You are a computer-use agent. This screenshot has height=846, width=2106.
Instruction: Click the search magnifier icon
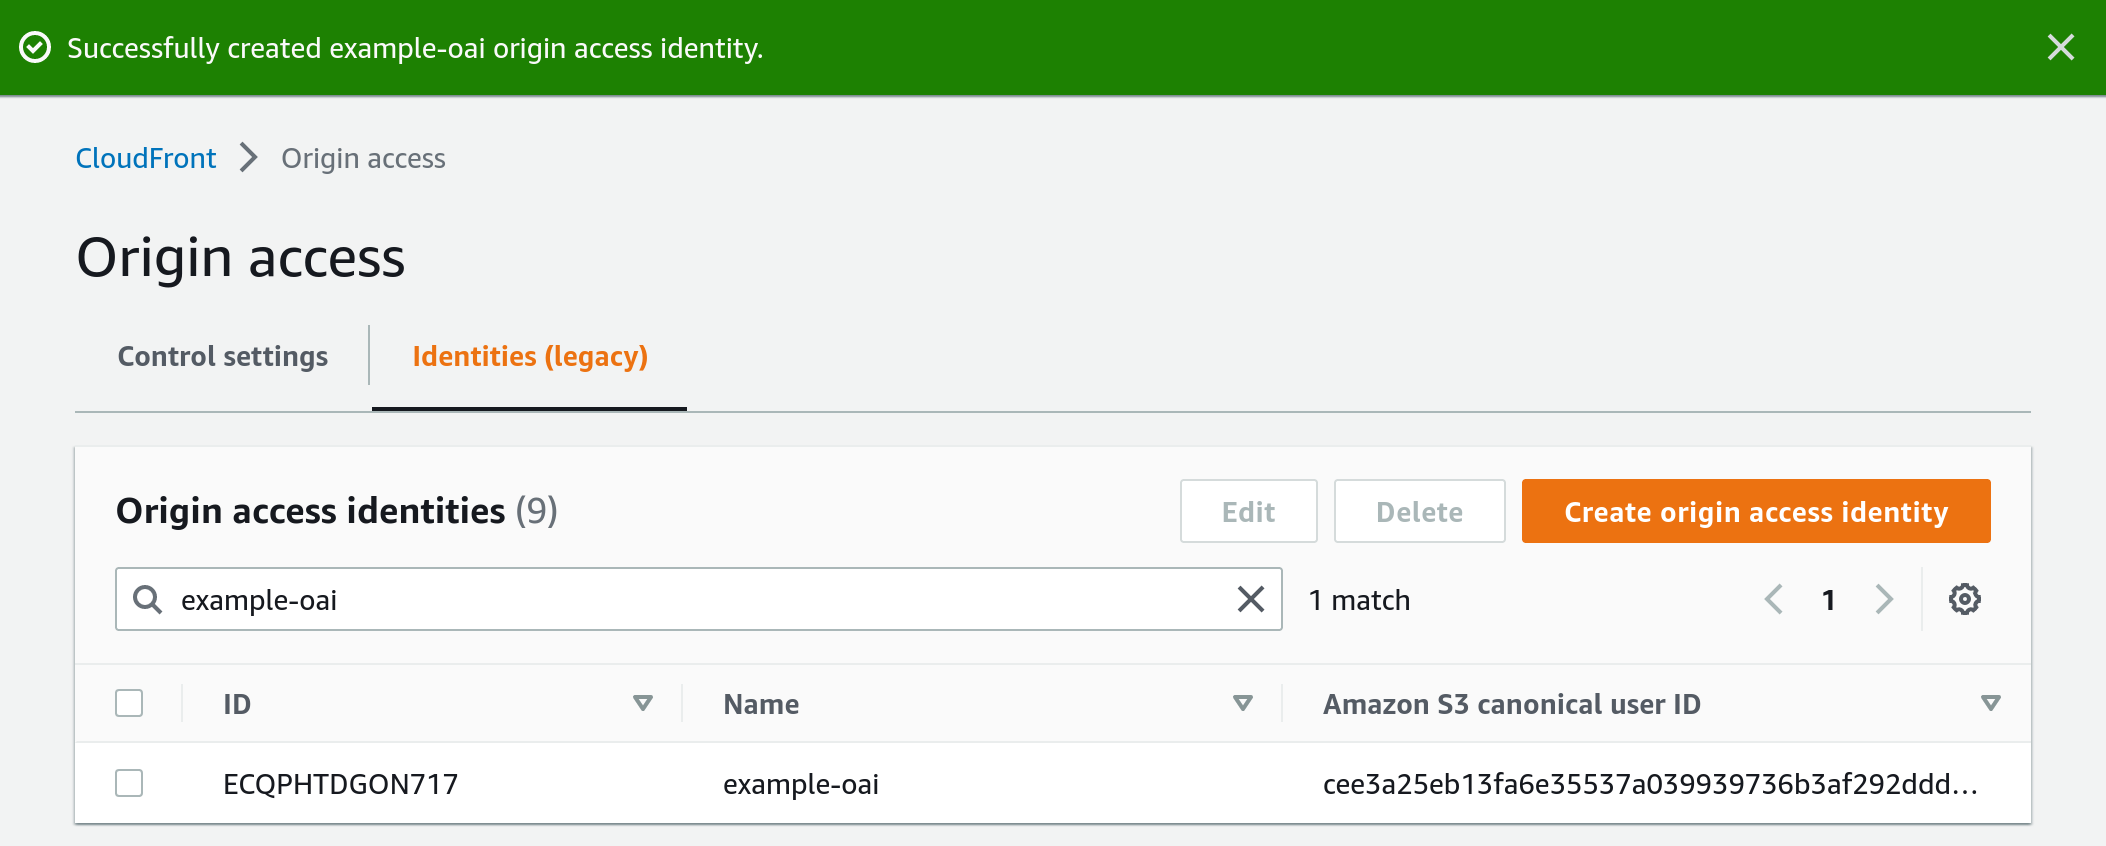(148, 599)
